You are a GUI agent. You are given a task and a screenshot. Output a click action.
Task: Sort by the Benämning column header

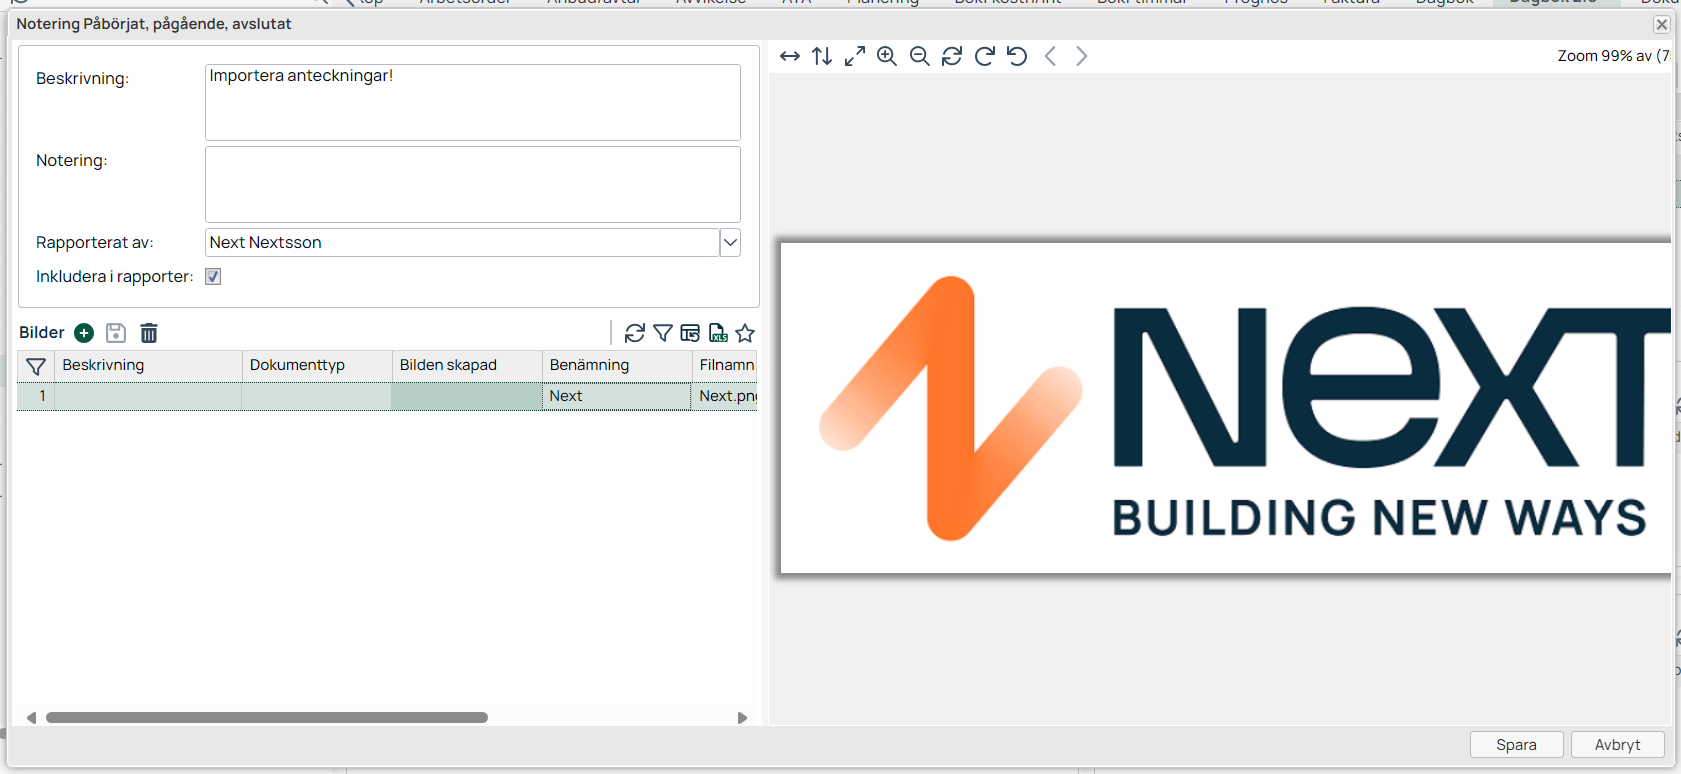point(617,366)
